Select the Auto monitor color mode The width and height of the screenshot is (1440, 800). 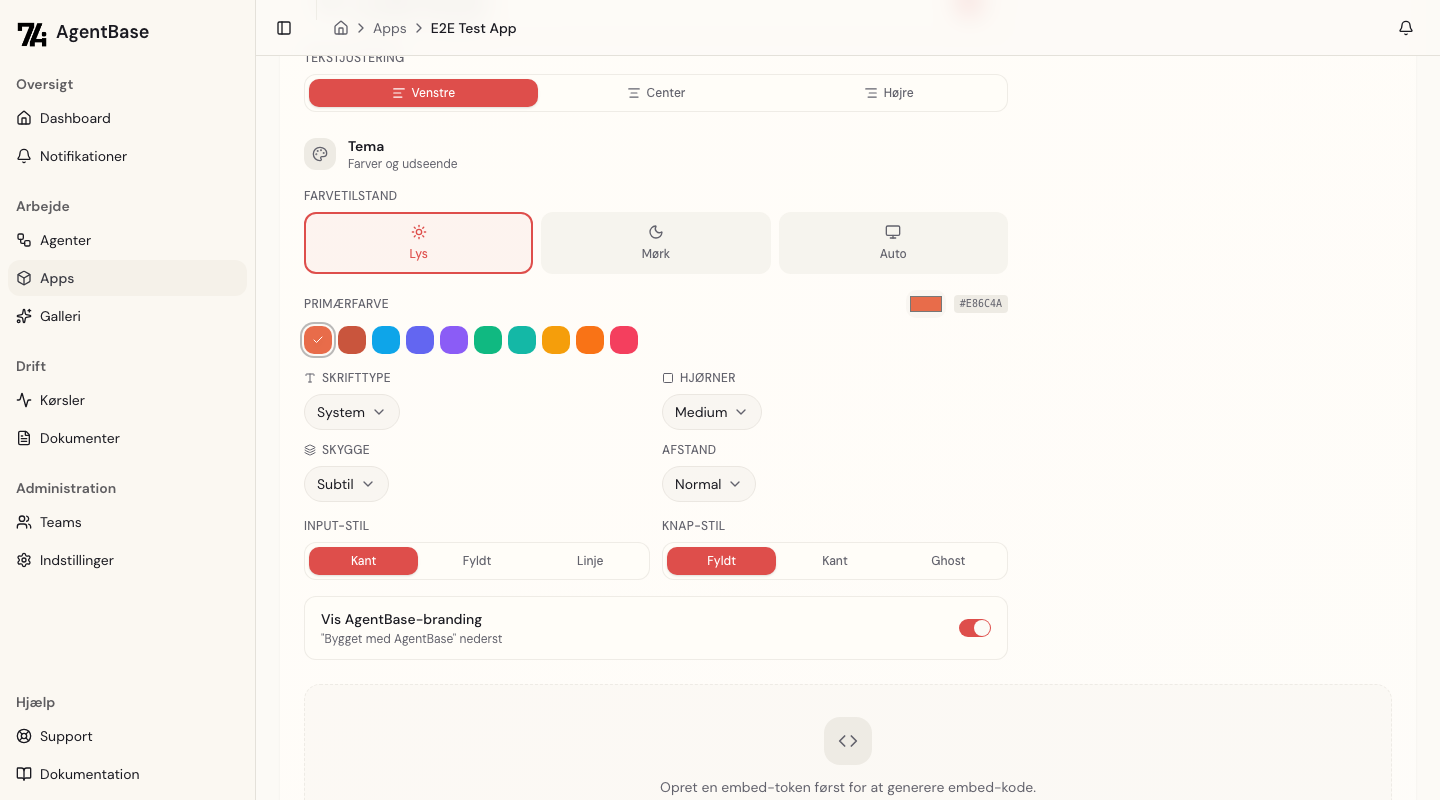[893, 242]
